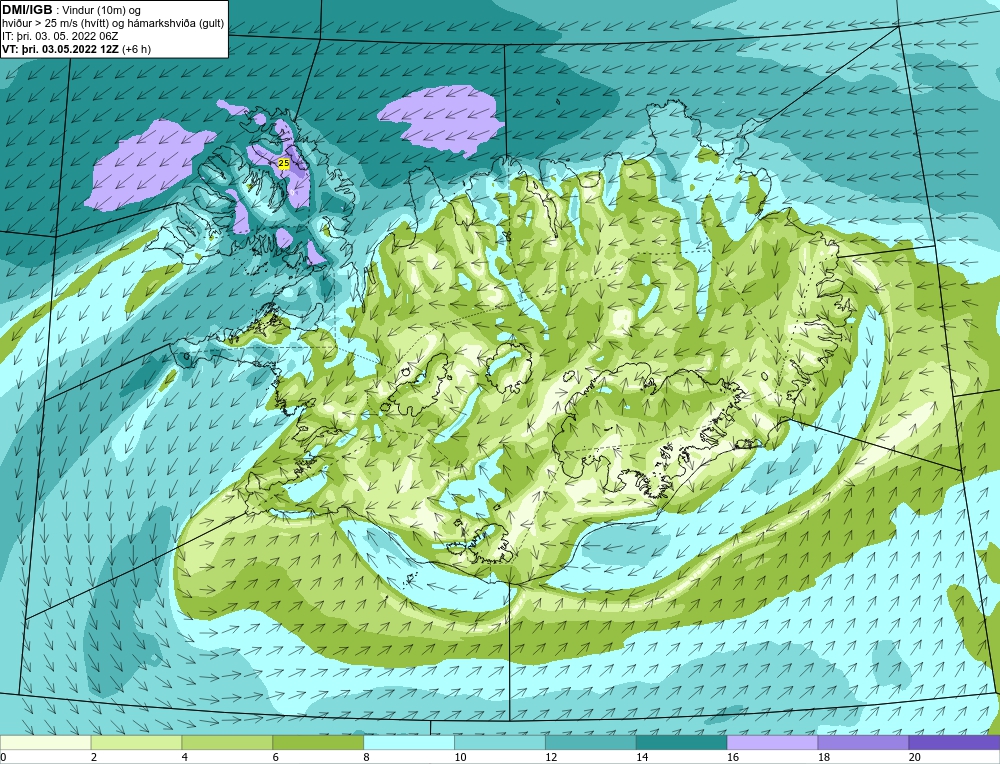Click the 'IT: þri. 03. 05. 2022 06Z' line
The width and height of the screenshot is (1000, 764).
pyautogui.click(x=59, y=36)
